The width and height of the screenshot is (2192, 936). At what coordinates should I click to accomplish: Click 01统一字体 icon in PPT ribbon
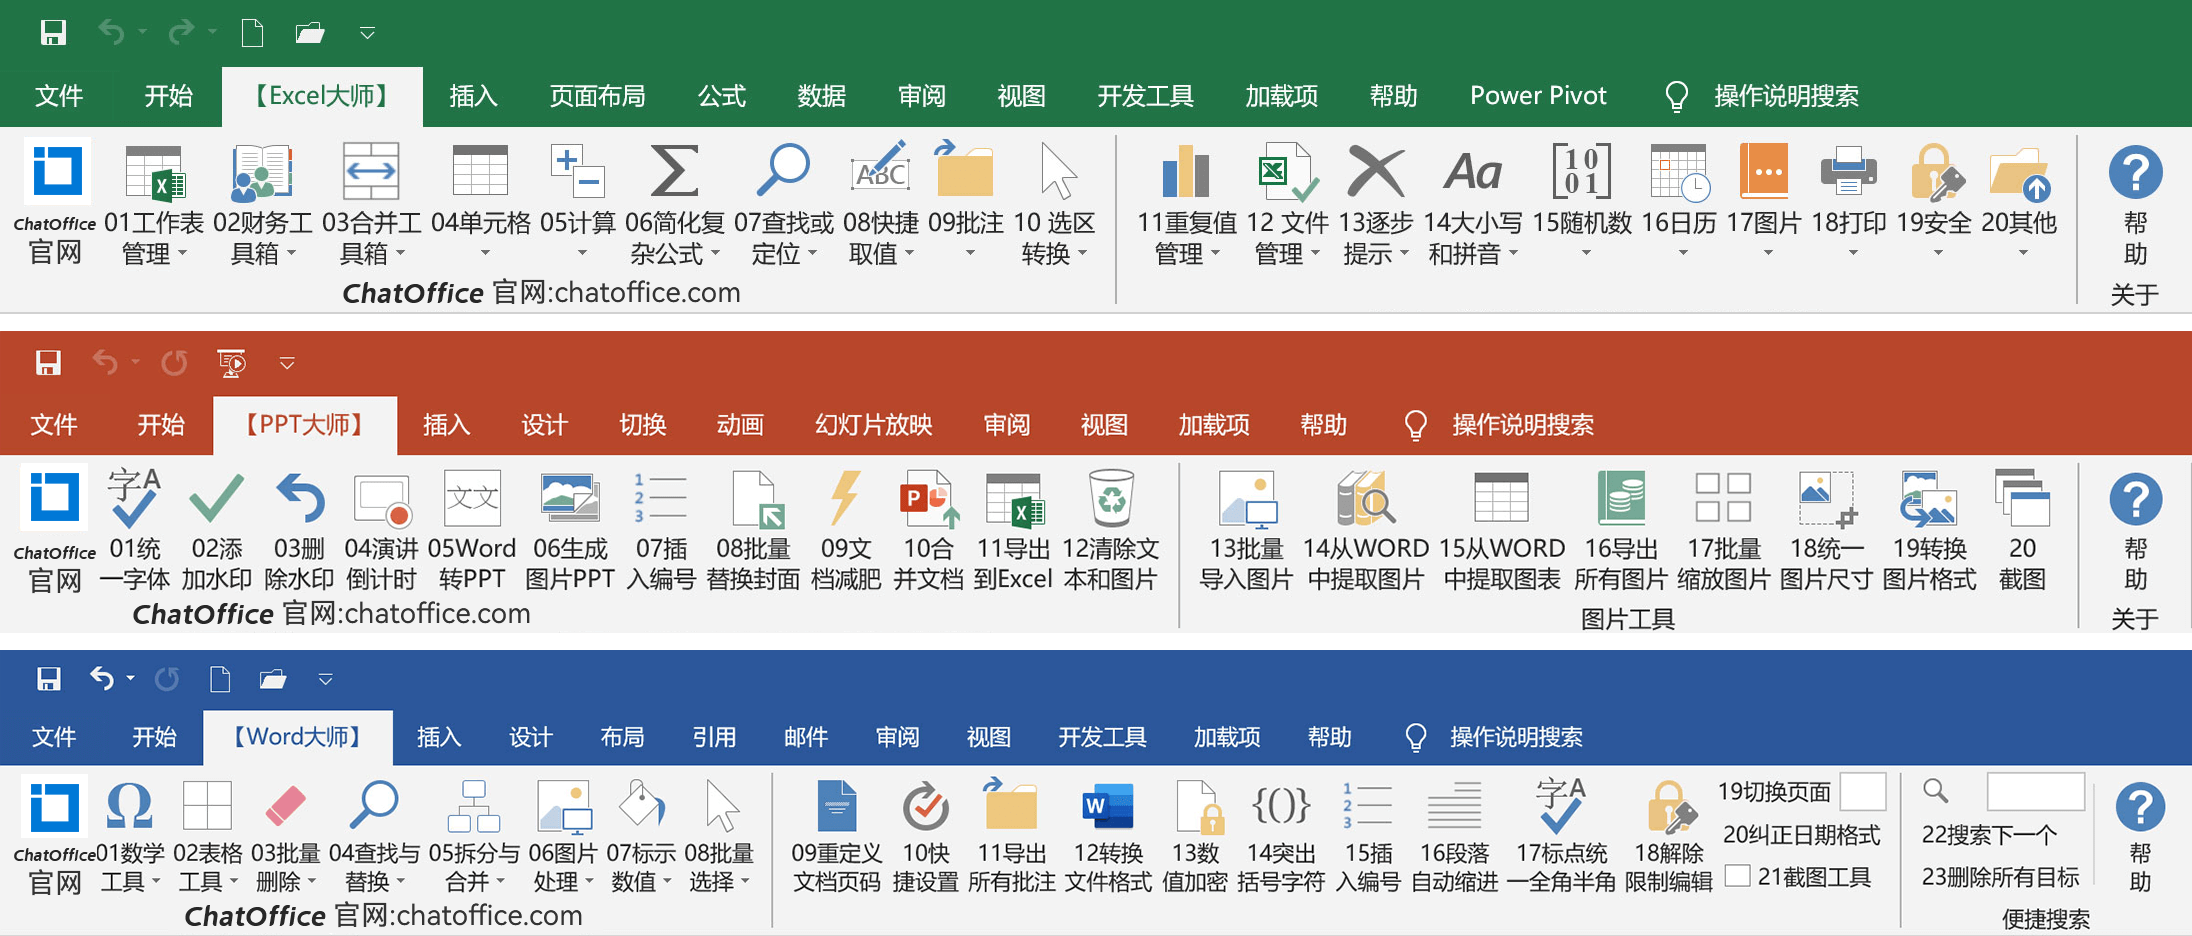pos(134,498)
